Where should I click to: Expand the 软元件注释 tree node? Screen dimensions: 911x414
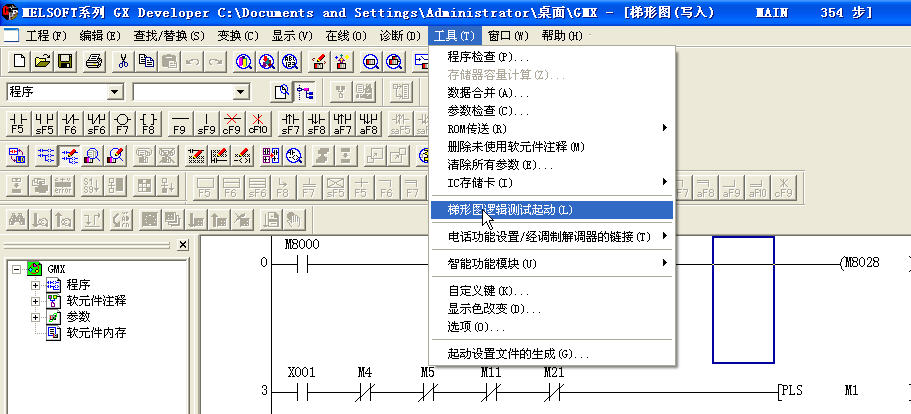pyautogui.click(x=36, y=301)
